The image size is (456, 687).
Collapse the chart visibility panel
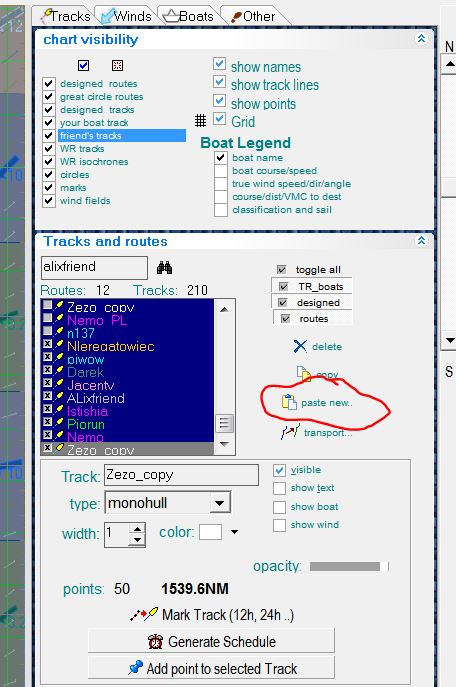coord(421,39)
